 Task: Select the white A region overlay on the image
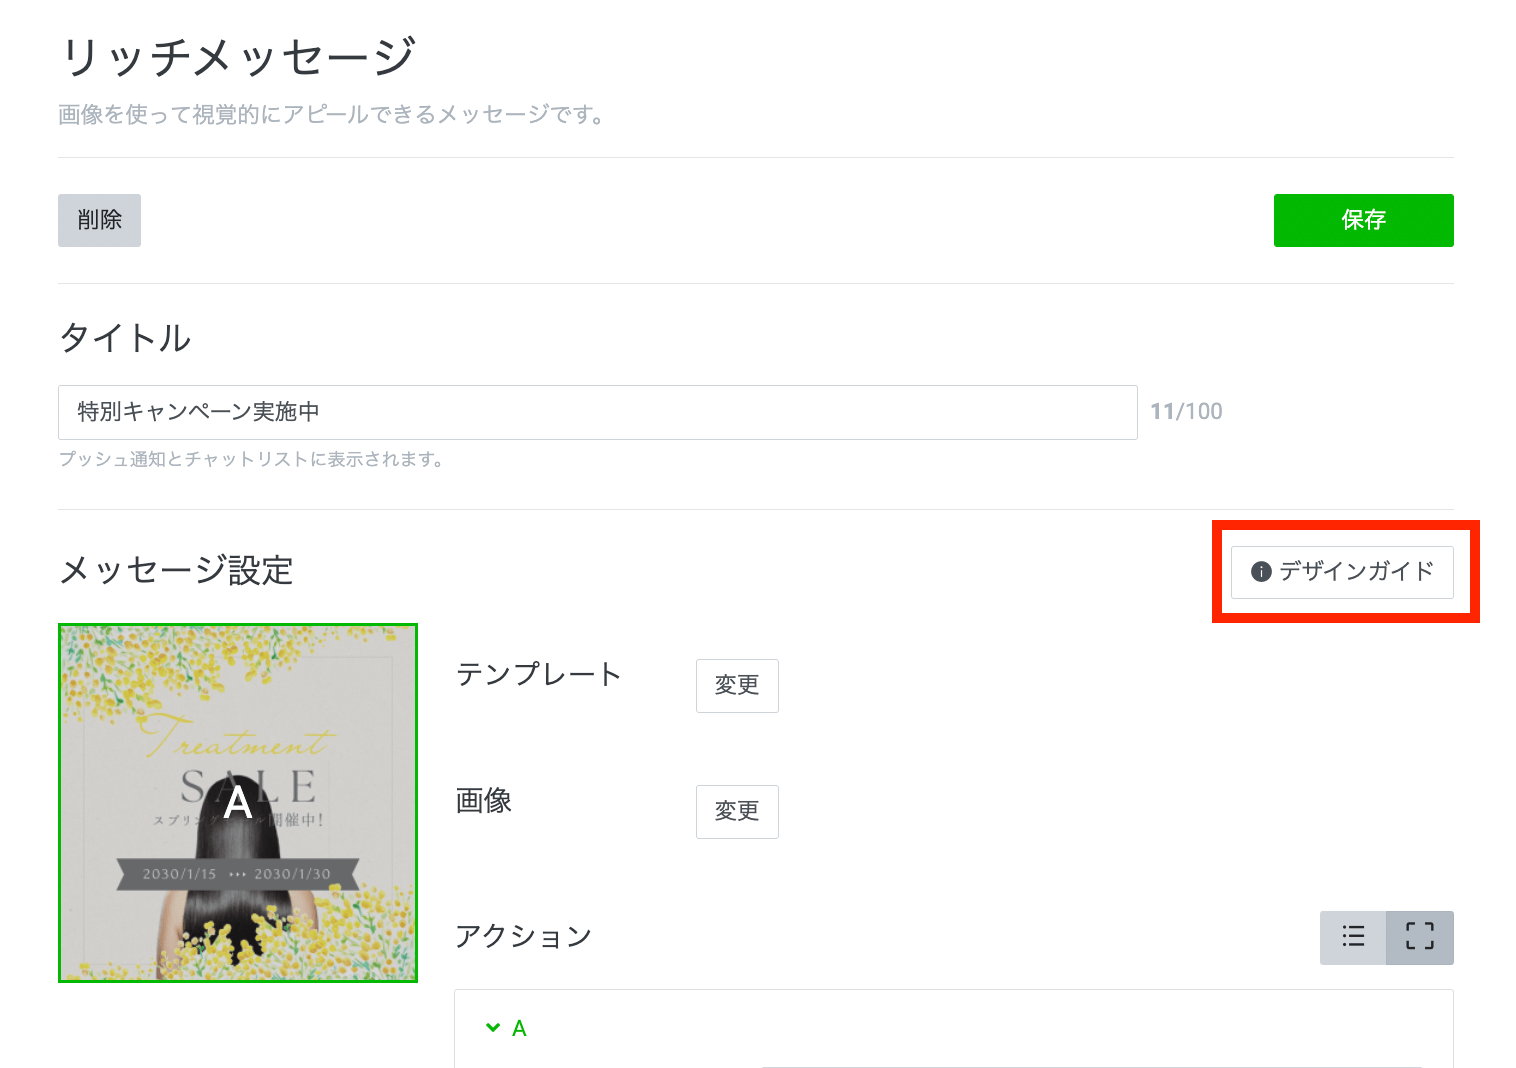[238, 802]
